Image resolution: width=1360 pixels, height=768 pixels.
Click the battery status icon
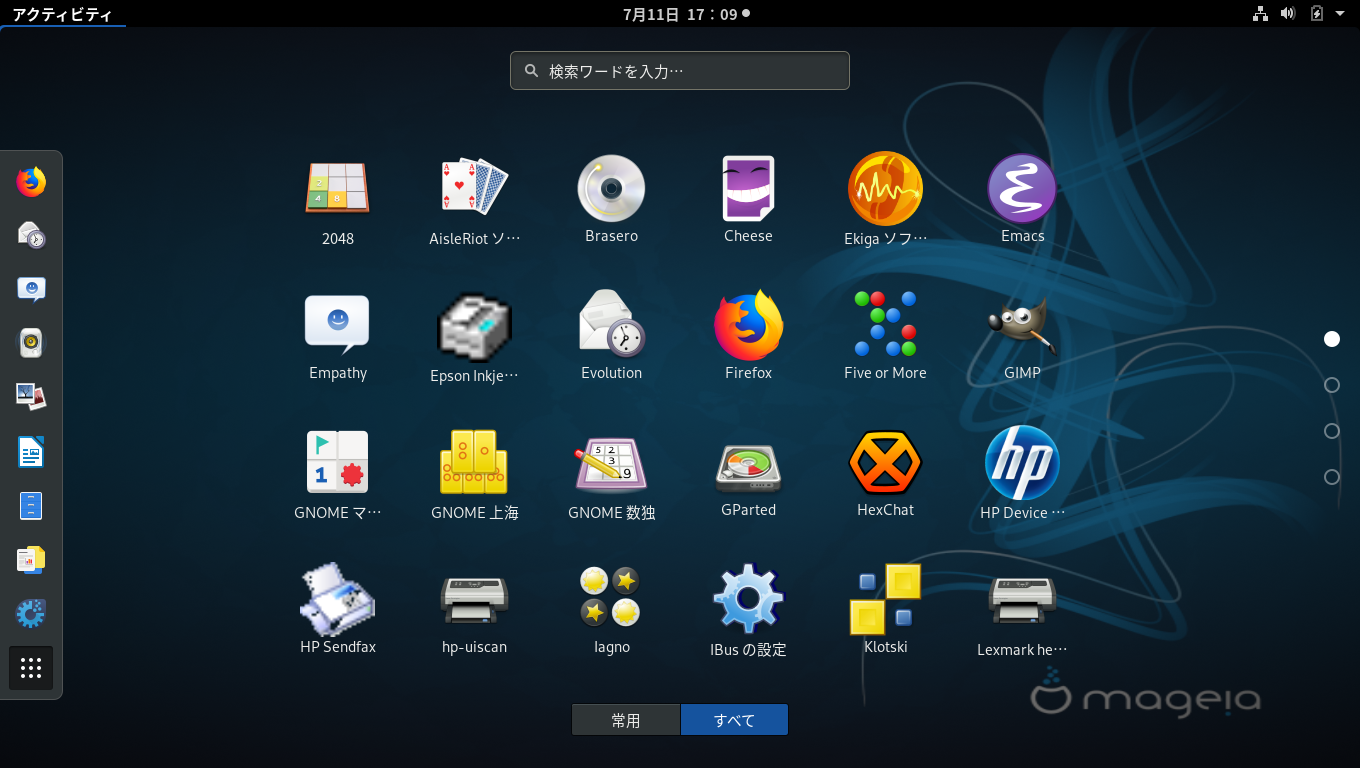coord(1317,14)
